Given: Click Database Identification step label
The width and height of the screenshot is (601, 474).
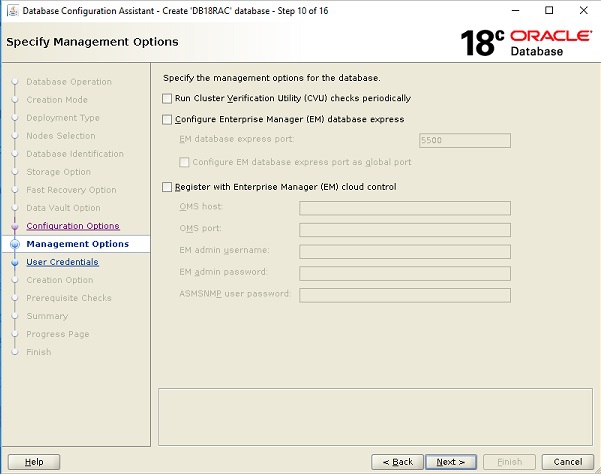Looking at the screenshot, I should pos(75,154).
